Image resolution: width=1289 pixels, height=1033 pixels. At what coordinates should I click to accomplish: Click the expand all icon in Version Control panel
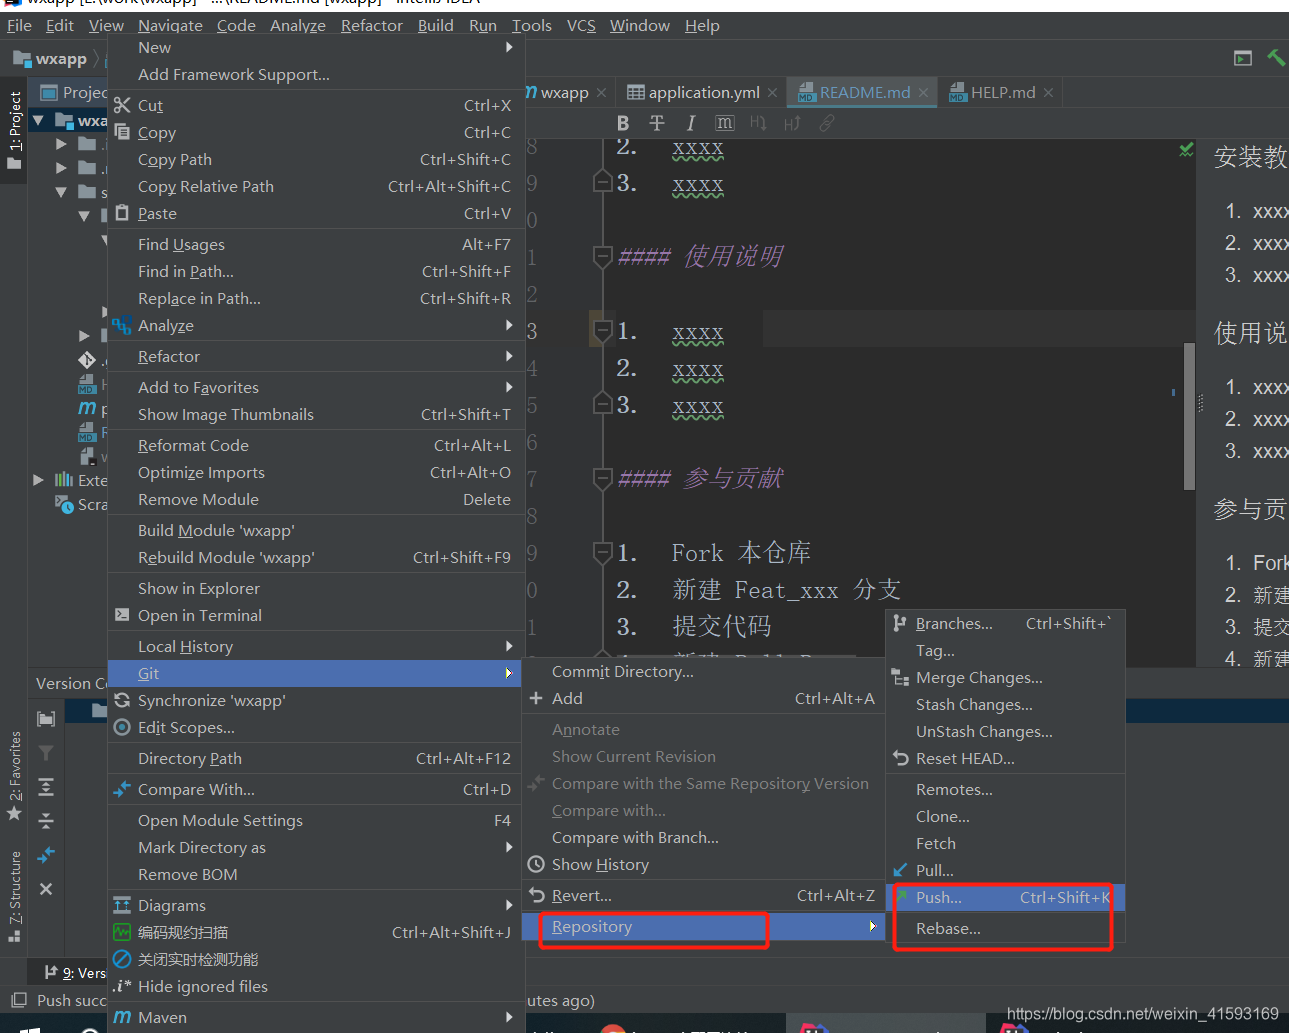click(x=46, y=787)
